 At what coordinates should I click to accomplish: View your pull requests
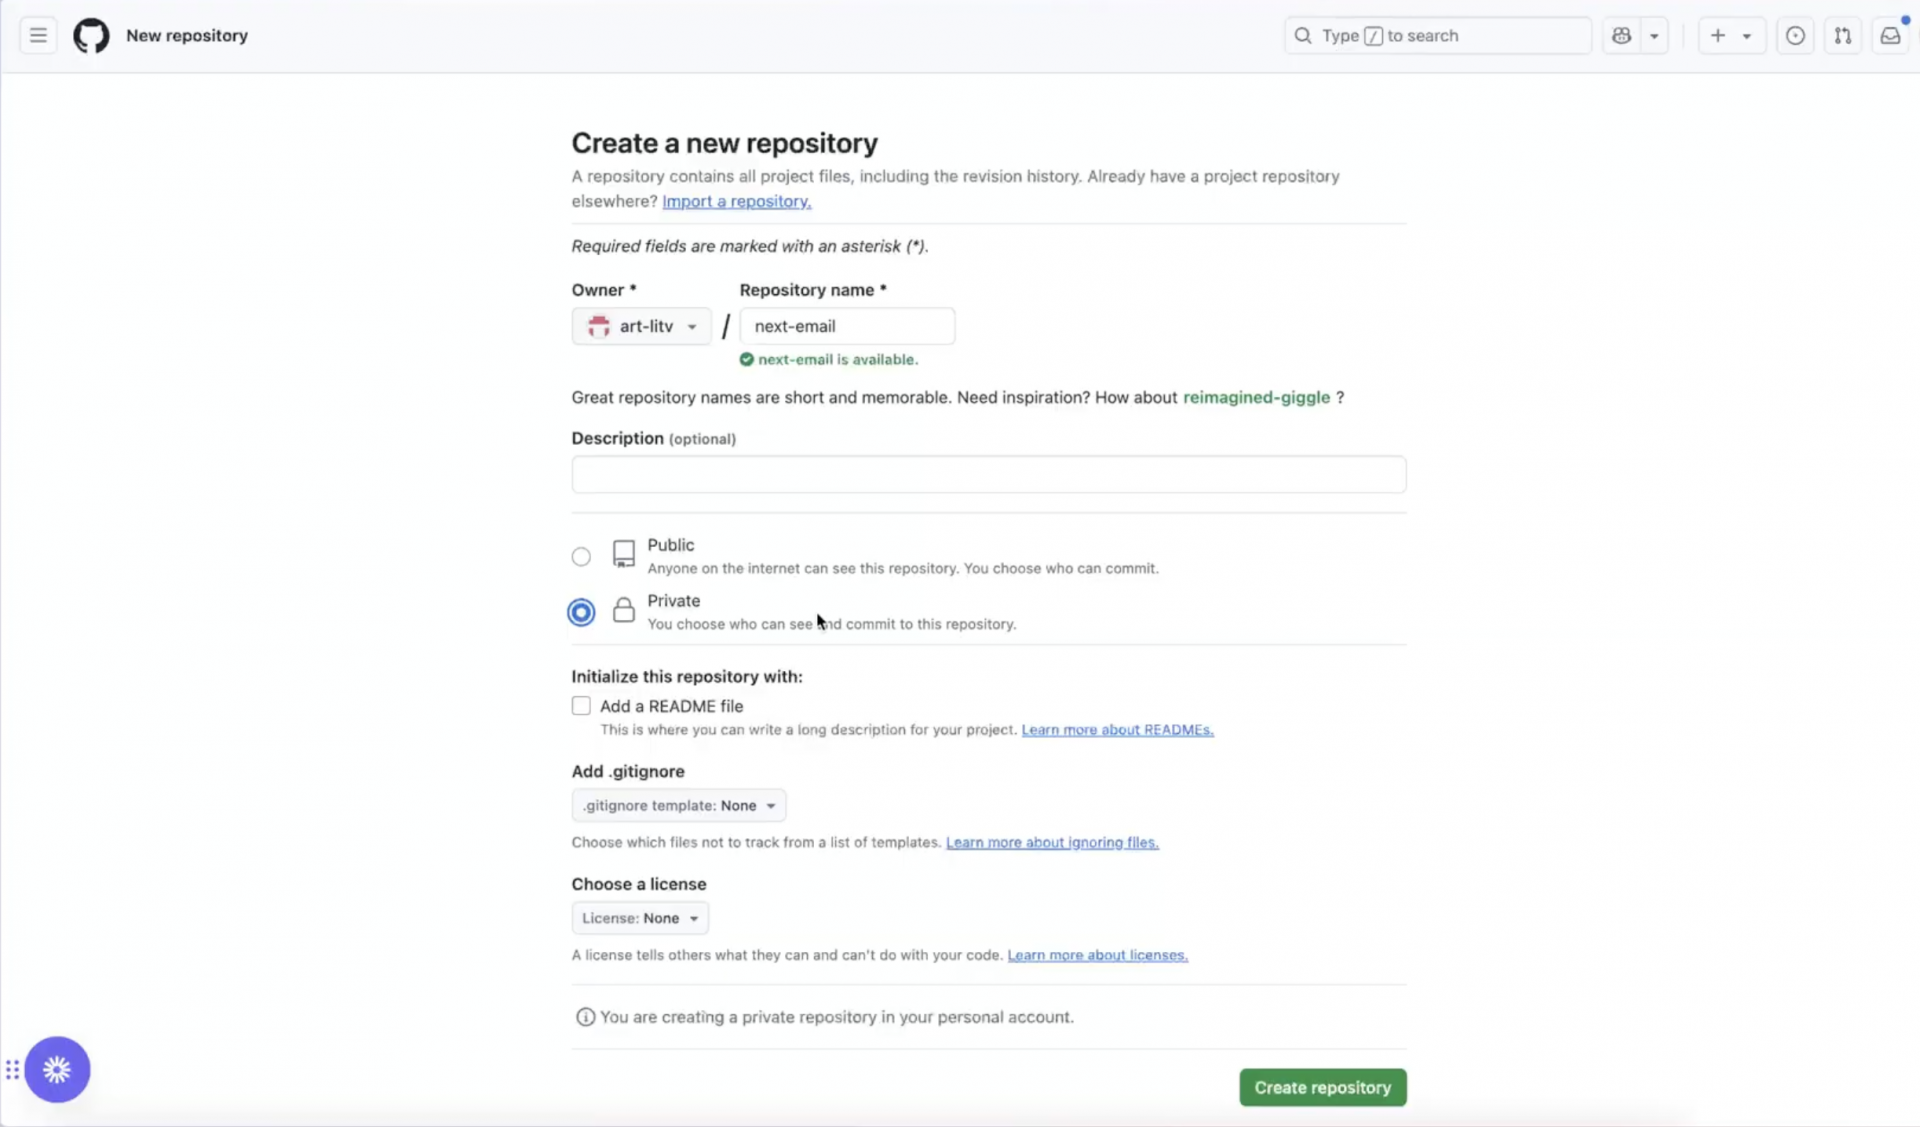click(x=1843, y=35)
